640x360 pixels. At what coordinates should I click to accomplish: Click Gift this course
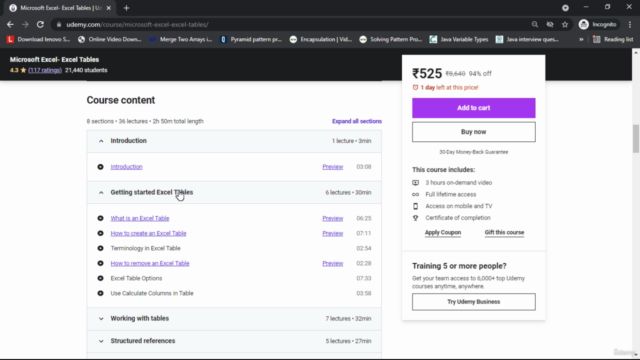pyautogui.click(x=504, y=232)
